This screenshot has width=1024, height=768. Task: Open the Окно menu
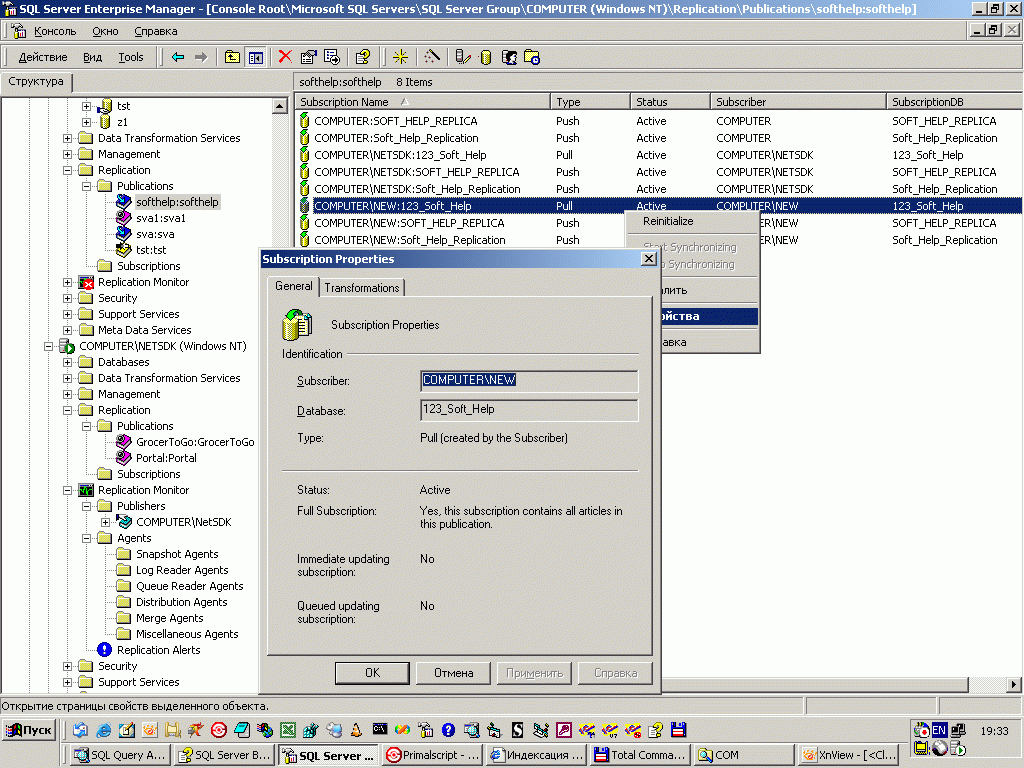pyautogui.click(x=105, y=31)
